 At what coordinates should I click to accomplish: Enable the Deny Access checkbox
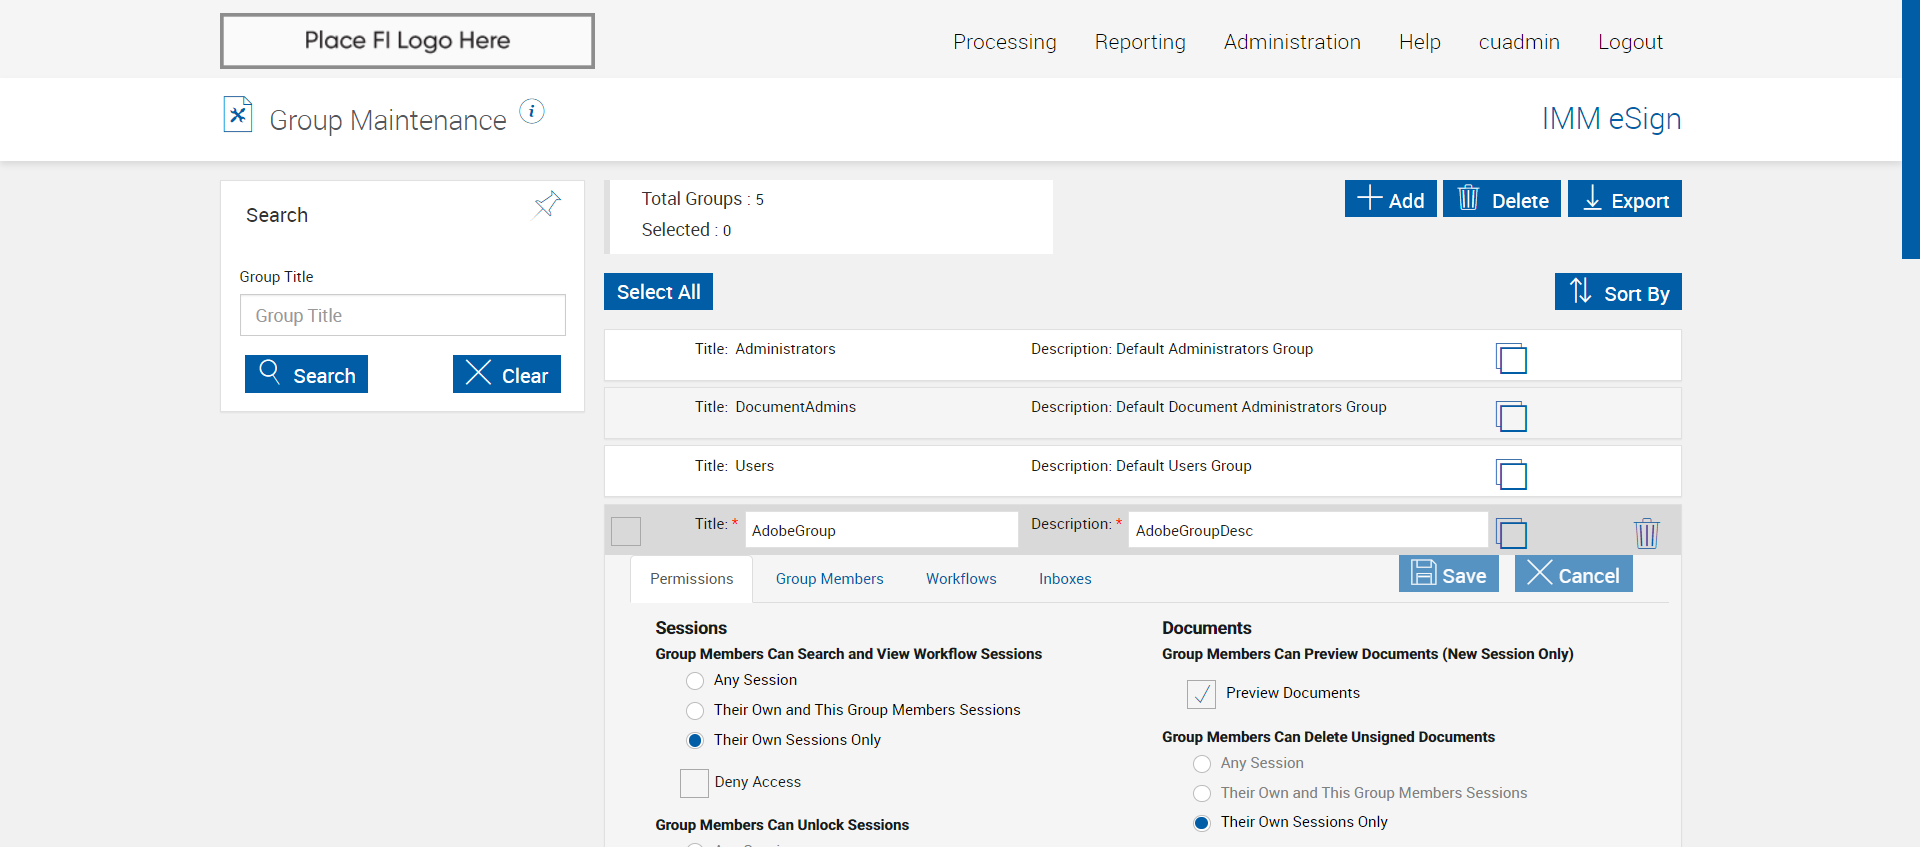click(694, 783)
